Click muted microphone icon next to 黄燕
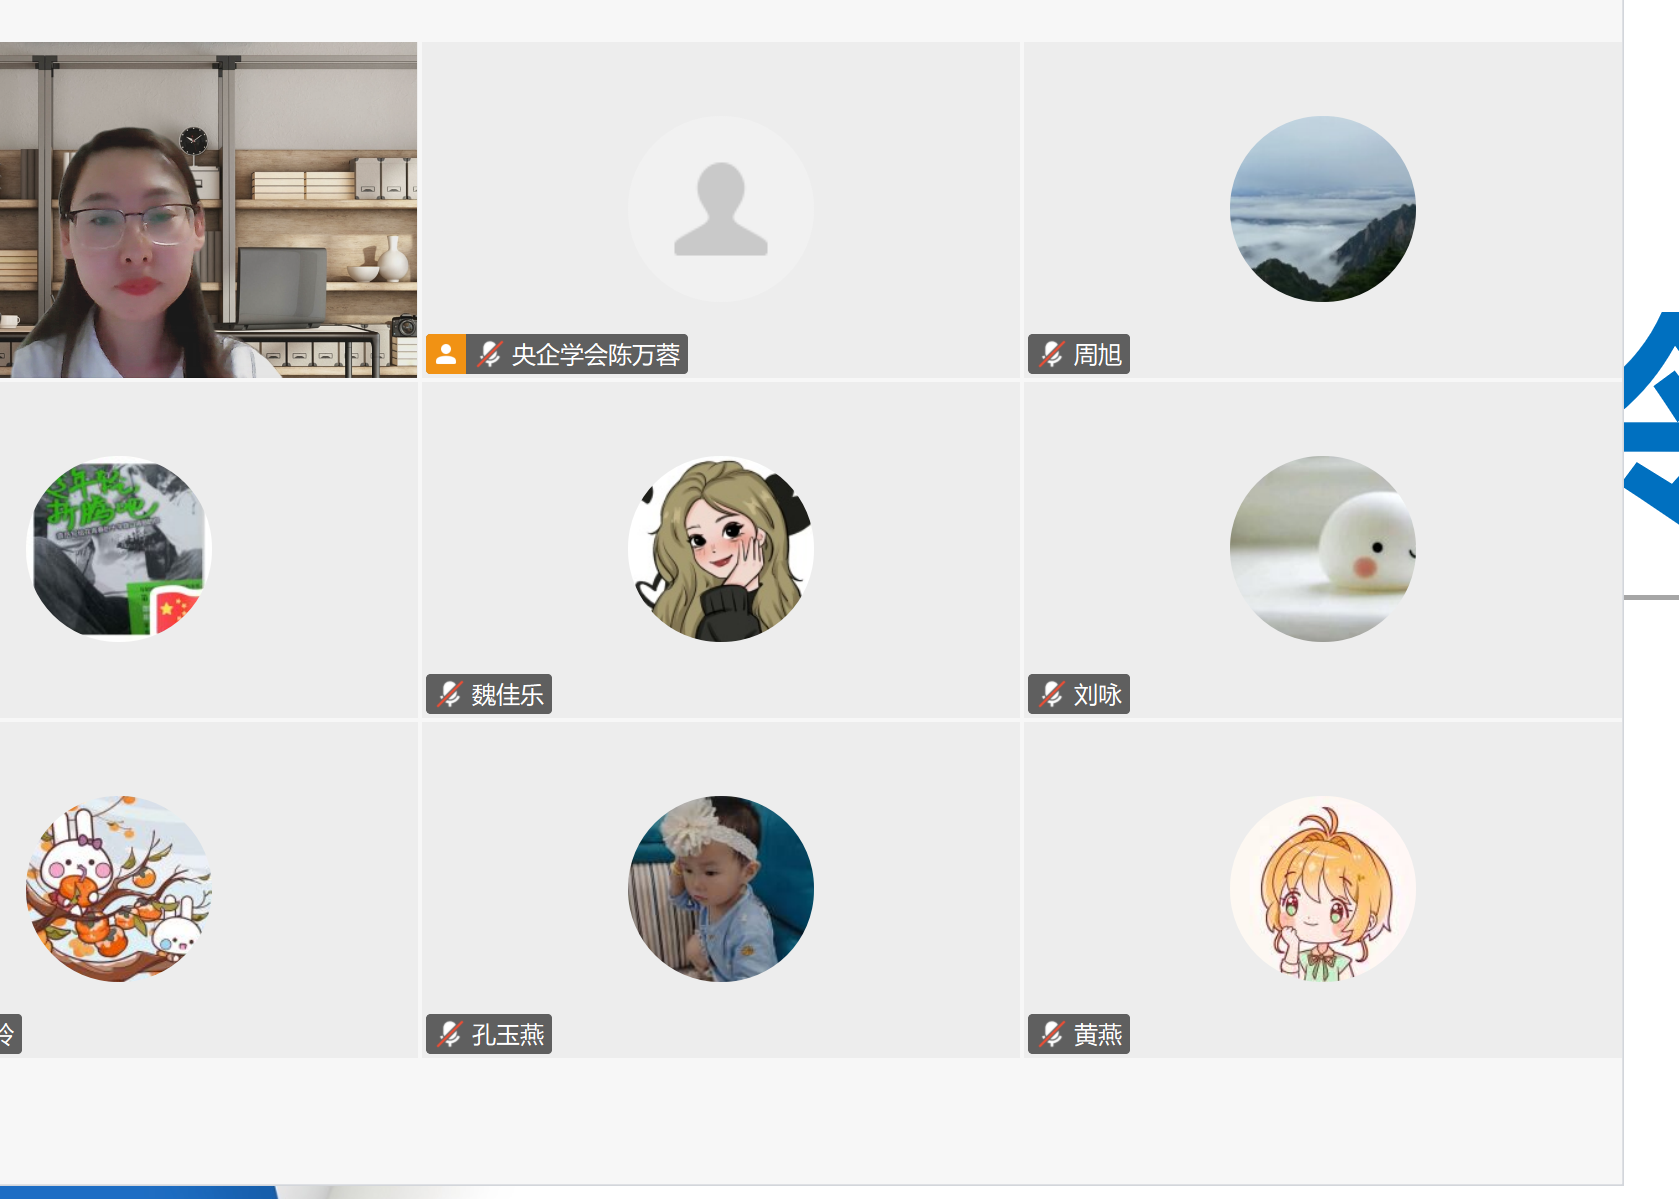This screenshot has height=1199, width=1679. [1051, 1034]
